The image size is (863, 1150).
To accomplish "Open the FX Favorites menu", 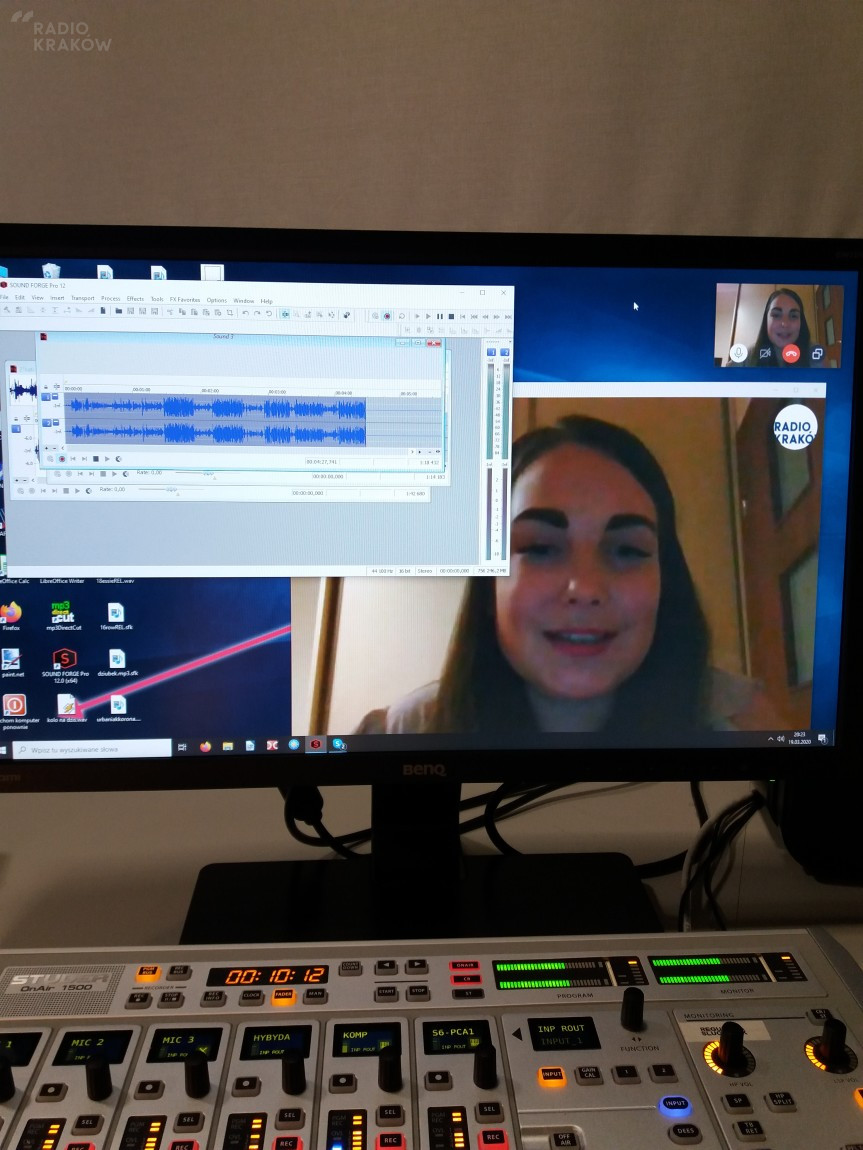I will click(x=184, y=300).
